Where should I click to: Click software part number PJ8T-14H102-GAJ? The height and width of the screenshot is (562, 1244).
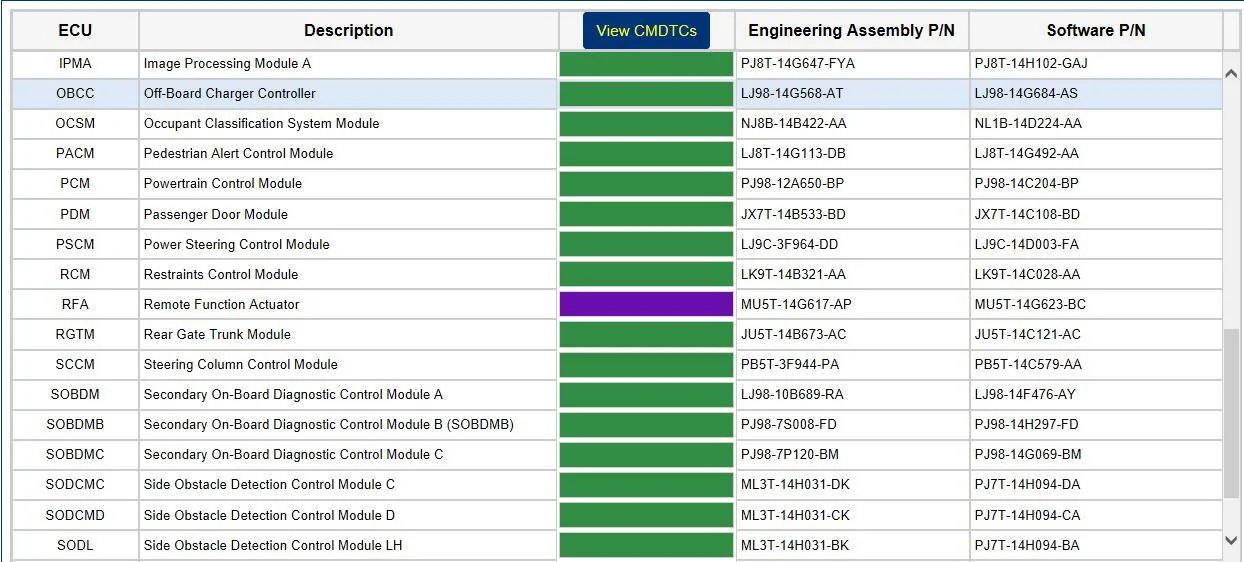1031,64
